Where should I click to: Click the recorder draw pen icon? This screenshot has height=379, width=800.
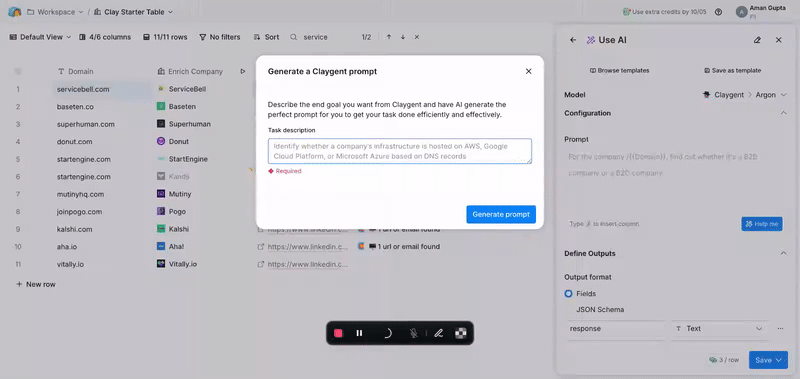tap(438, 333)
